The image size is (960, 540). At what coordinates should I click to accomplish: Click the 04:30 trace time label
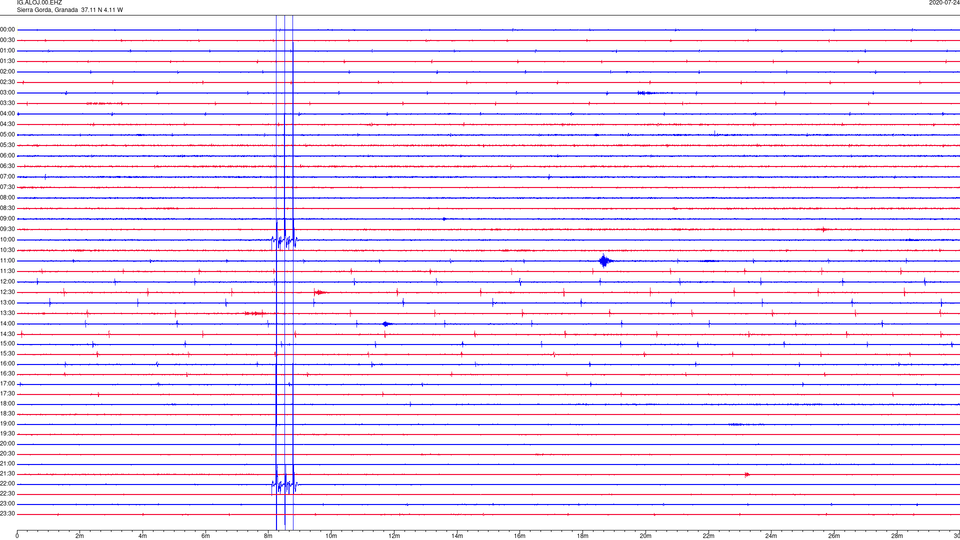point(8,124)
